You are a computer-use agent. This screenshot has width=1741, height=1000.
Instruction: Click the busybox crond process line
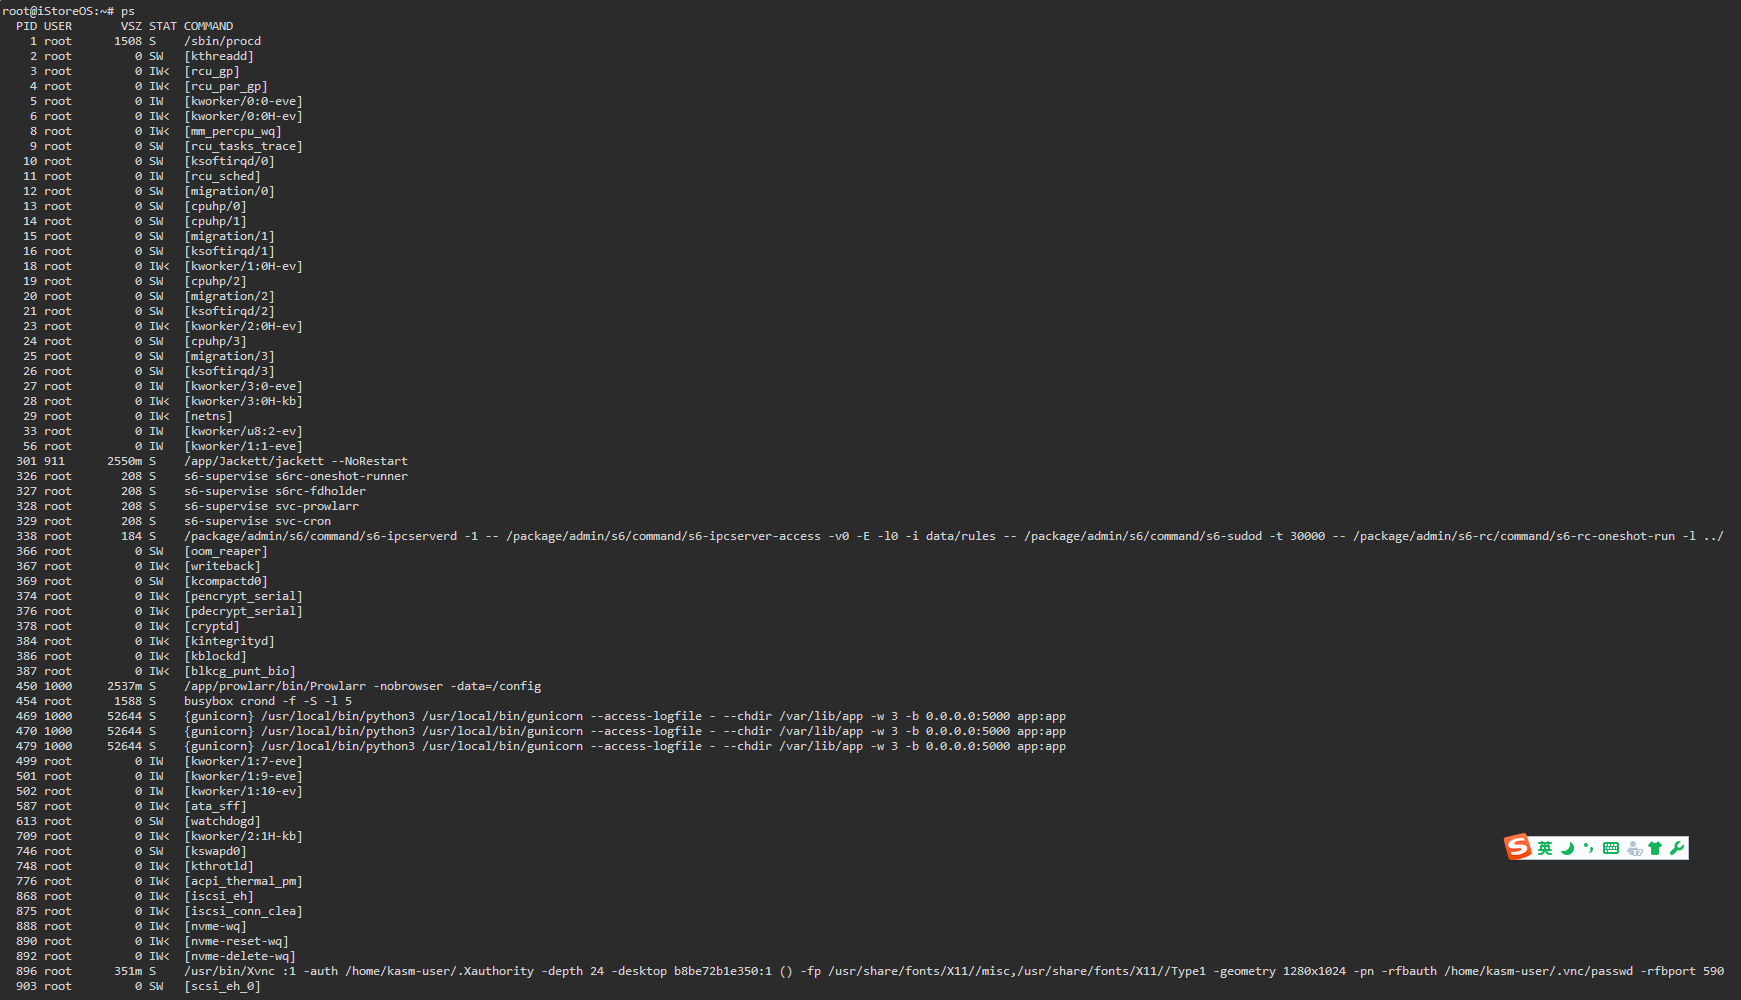267,701
